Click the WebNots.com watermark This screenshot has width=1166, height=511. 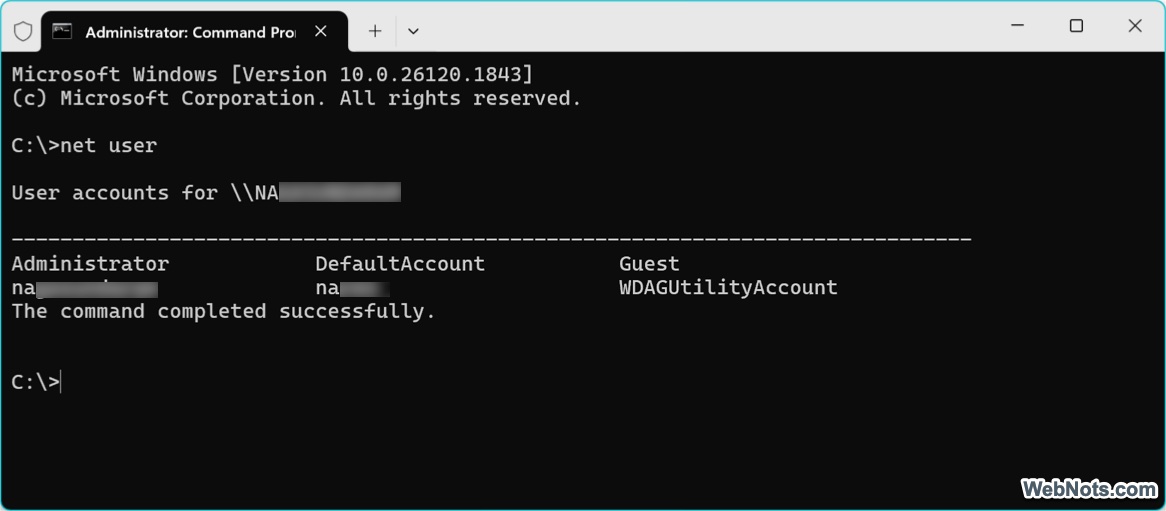(x=1088, y=489)
